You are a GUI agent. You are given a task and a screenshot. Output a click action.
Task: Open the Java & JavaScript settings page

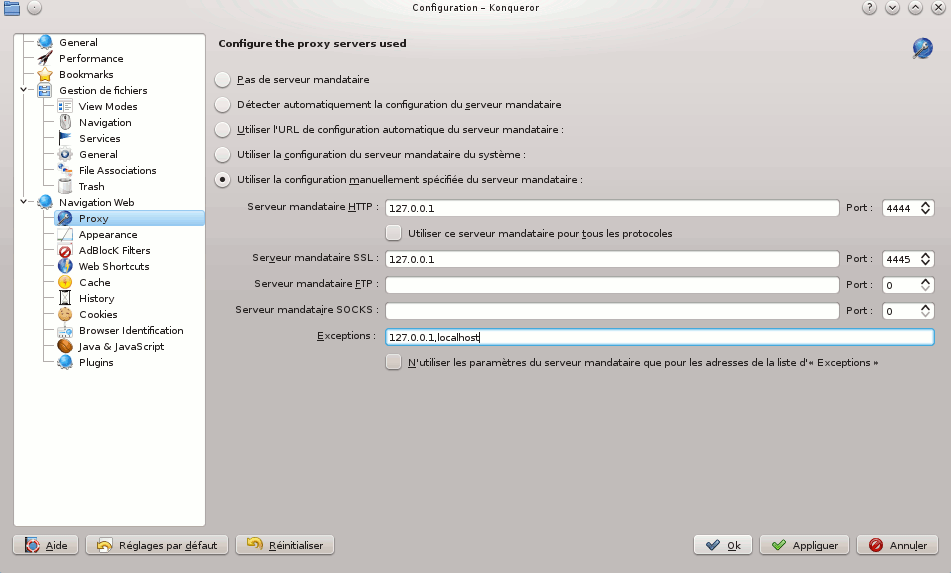(x=121, y=346)
